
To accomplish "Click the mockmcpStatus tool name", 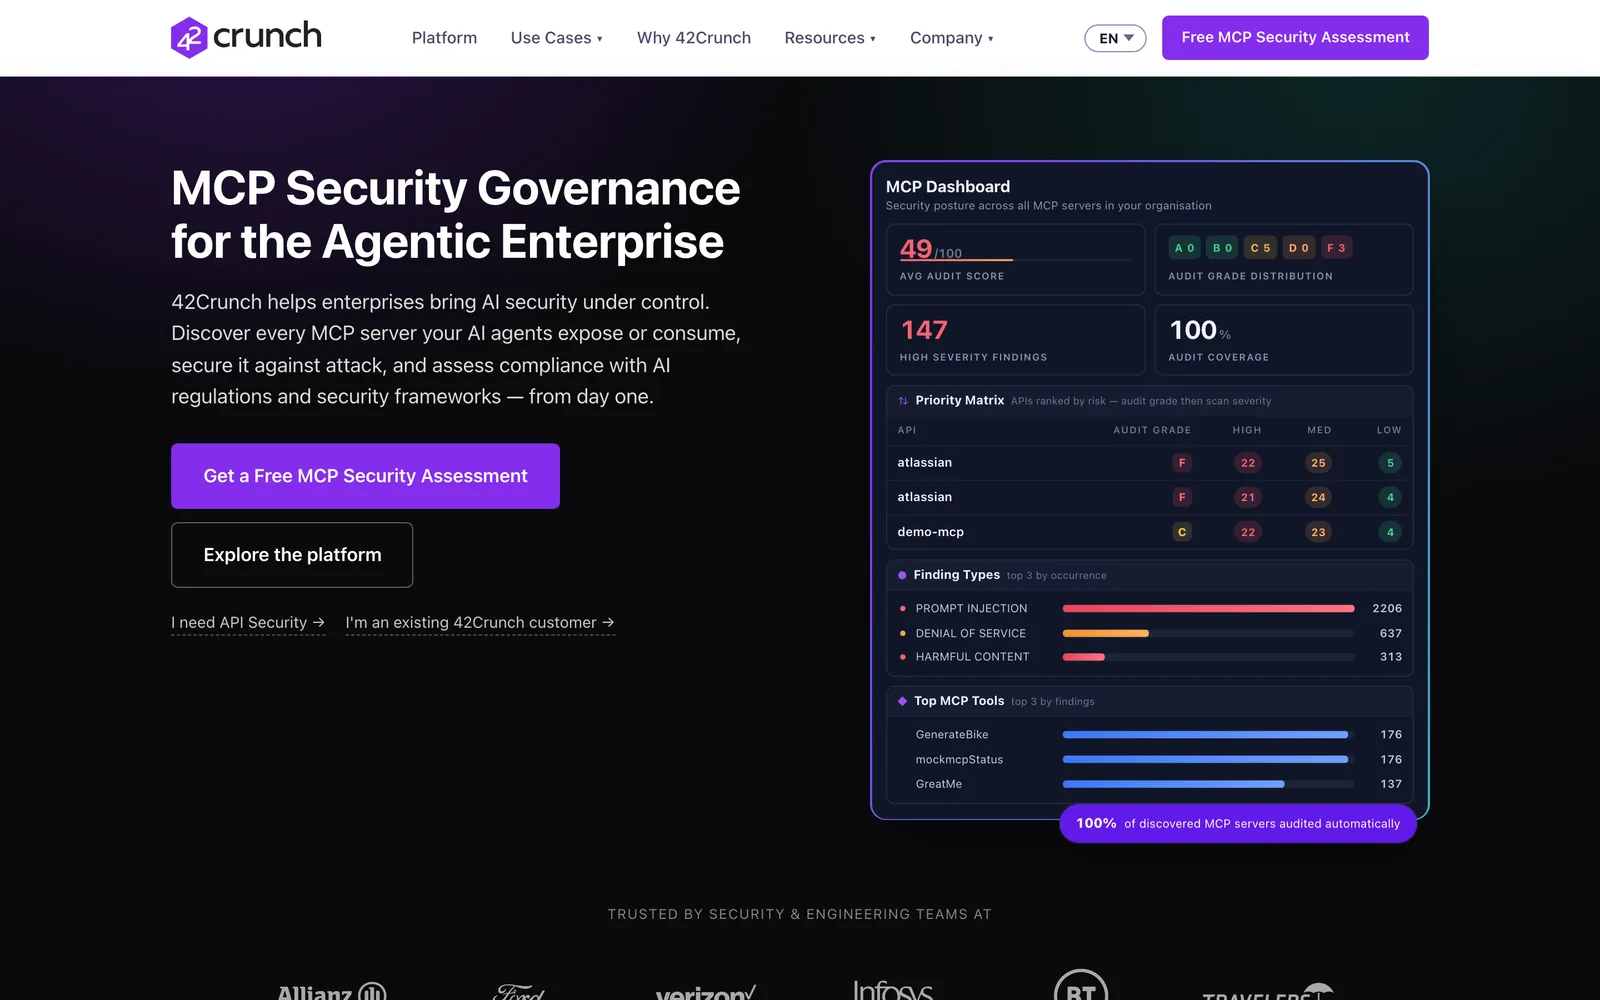I will [959, 760].
